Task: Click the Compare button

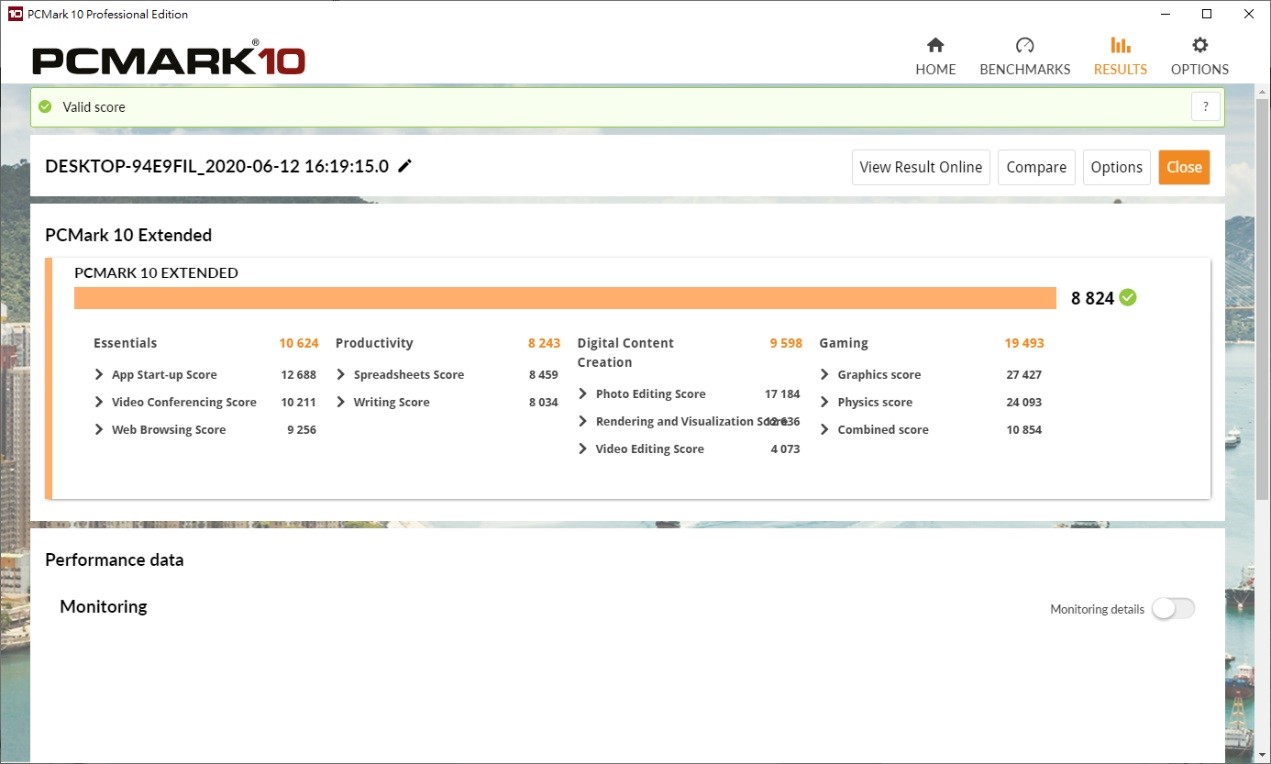Action: click(1036, 167)
